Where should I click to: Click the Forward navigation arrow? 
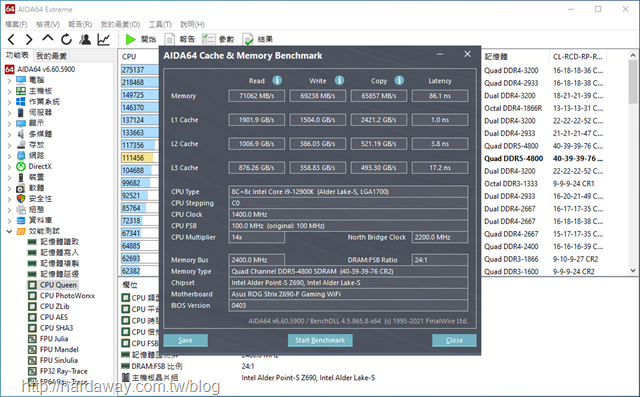pyautogui.click(x=29, y=39)
